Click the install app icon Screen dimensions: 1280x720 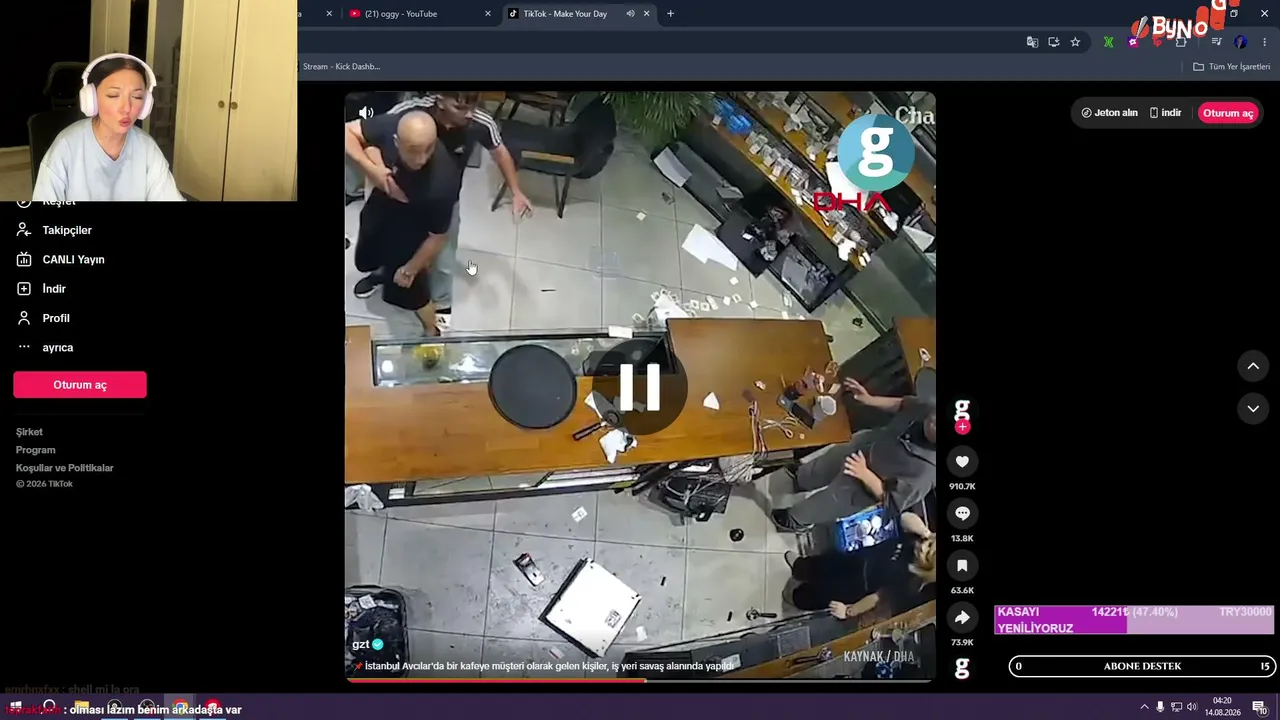pyautogui.click(x=1053, y=42)
